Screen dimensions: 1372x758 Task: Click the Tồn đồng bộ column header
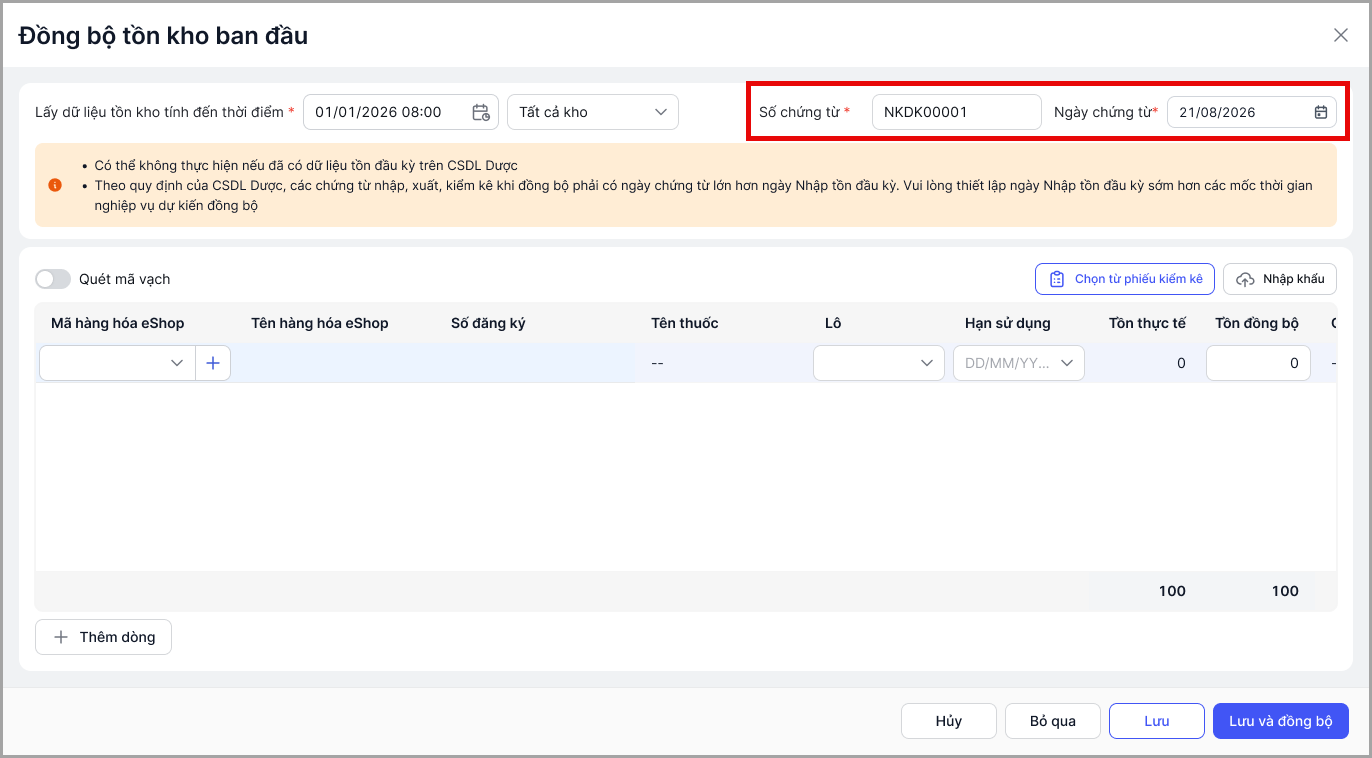click(x=1257, y=323)
